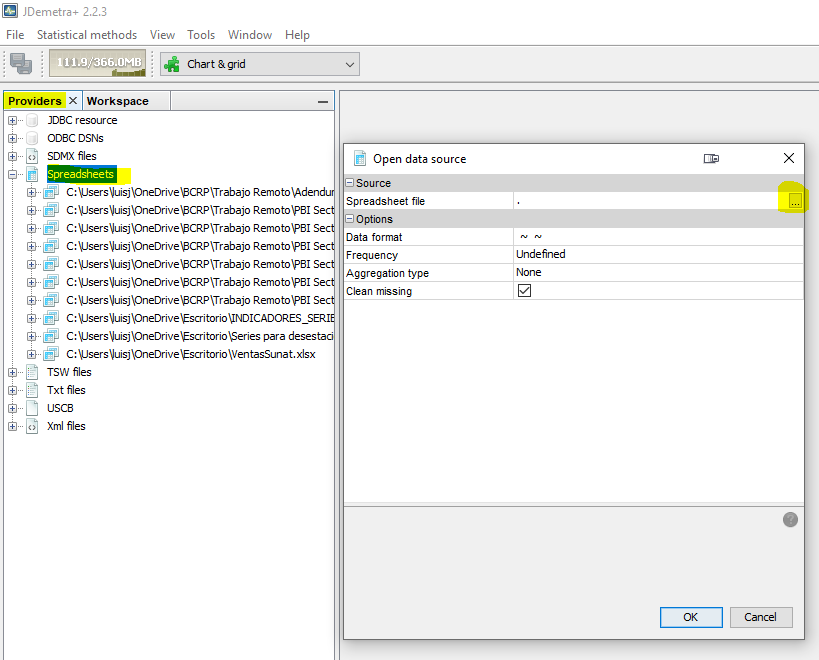Click the USCB provider icon
Image resolution: width=819 pixels, height=660 pixels.
(32, 408)
